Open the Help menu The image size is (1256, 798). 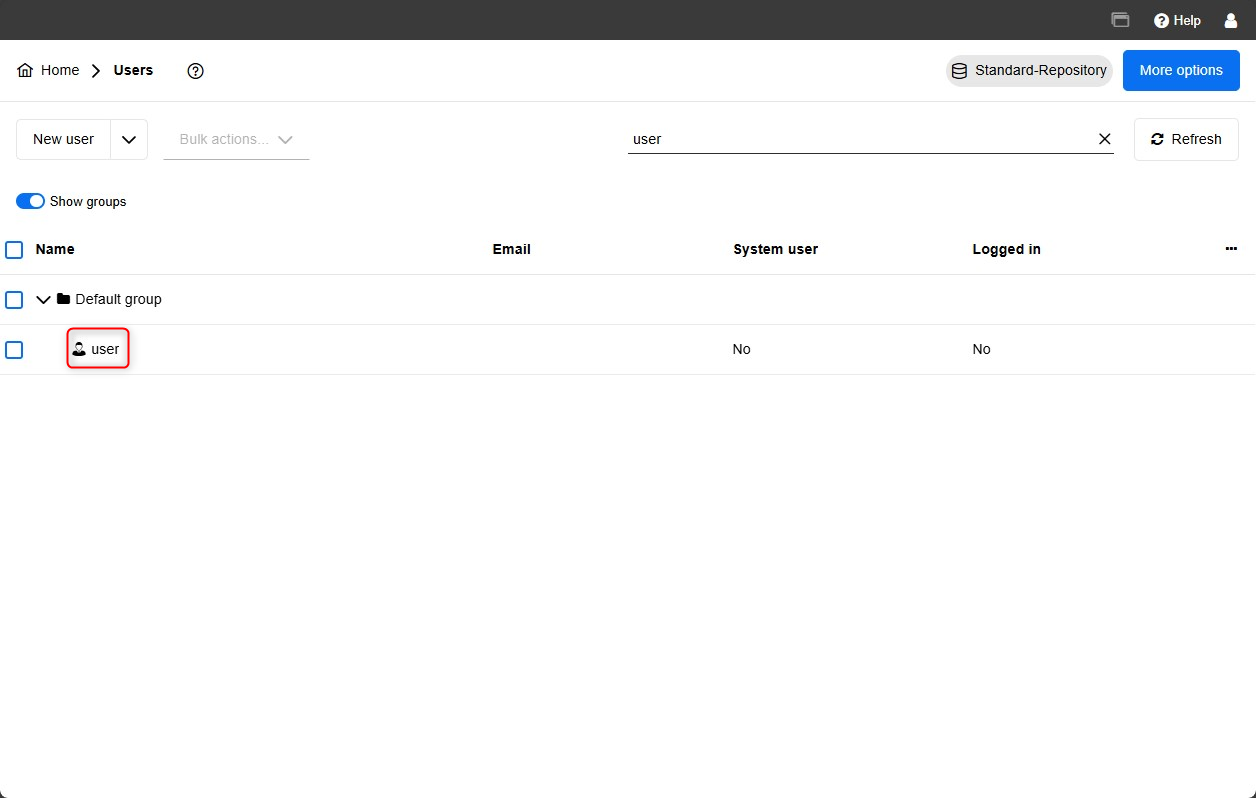[1177, 20]
